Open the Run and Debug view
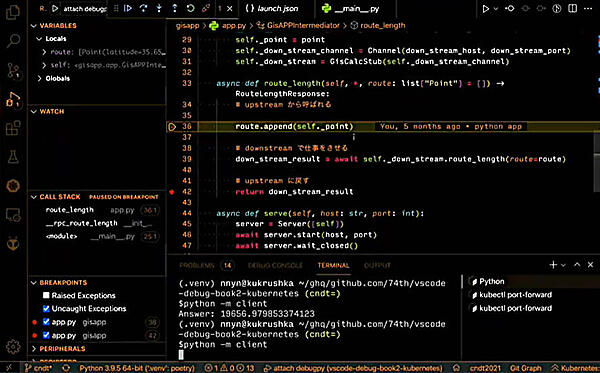Viewport: 600px width, 373px height. (x=13, y=99)
